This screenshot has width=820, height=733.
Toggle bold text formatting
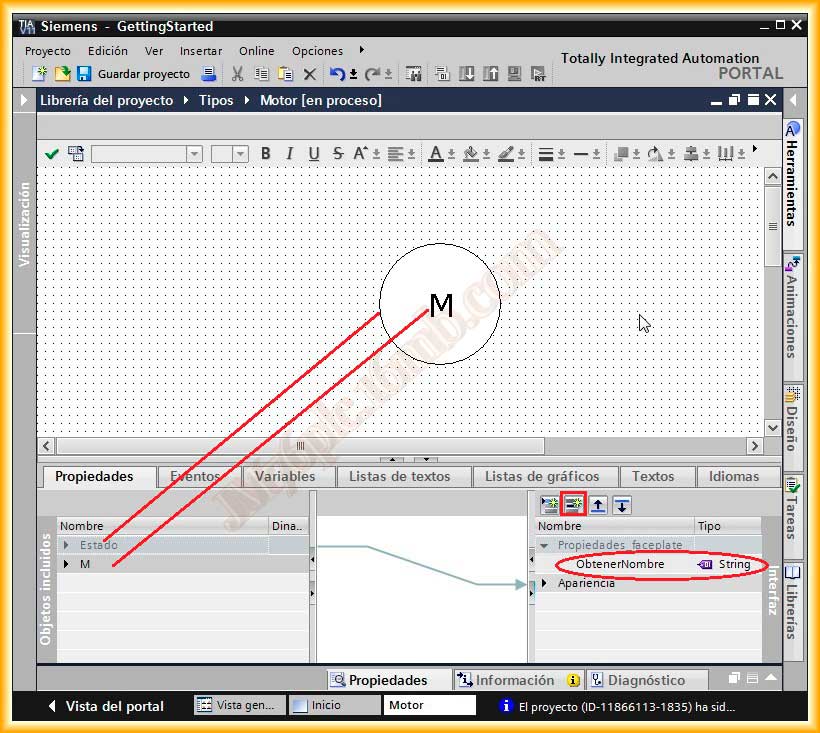[266, 153]
